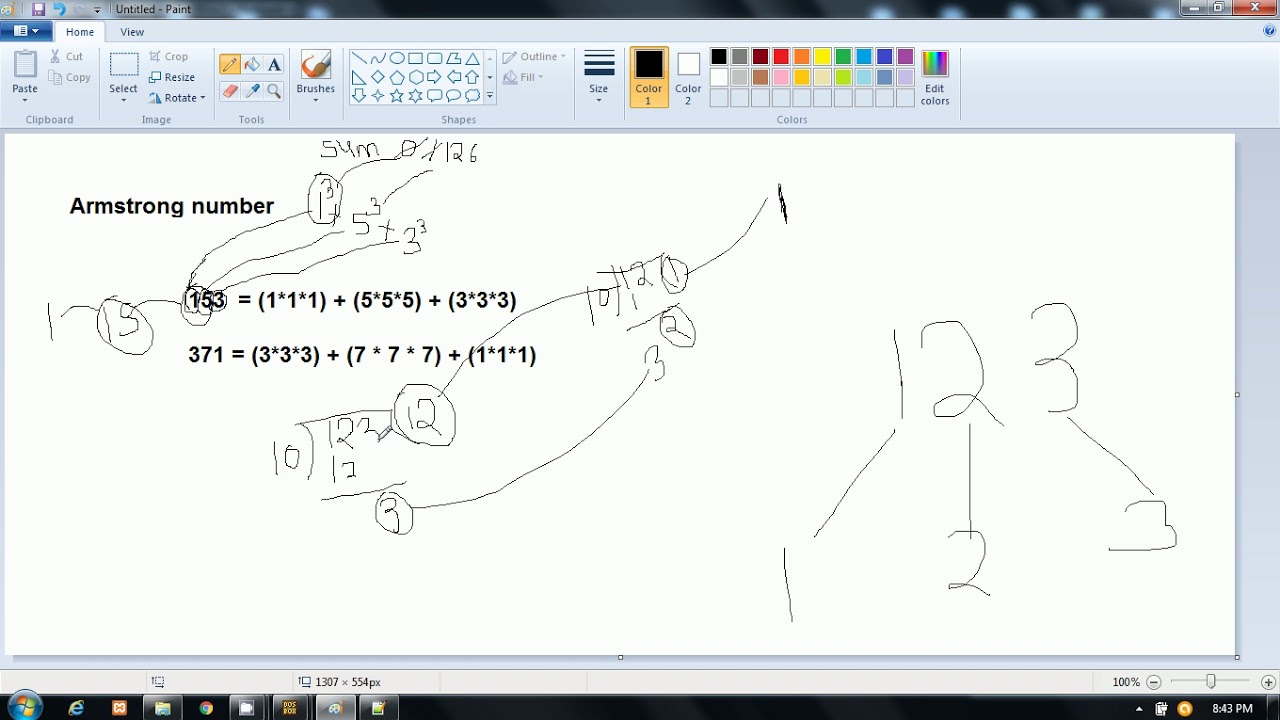Choose the Cloud callout shape
This screenshot has width=1280, height=720.
click(x=473, y=96)
